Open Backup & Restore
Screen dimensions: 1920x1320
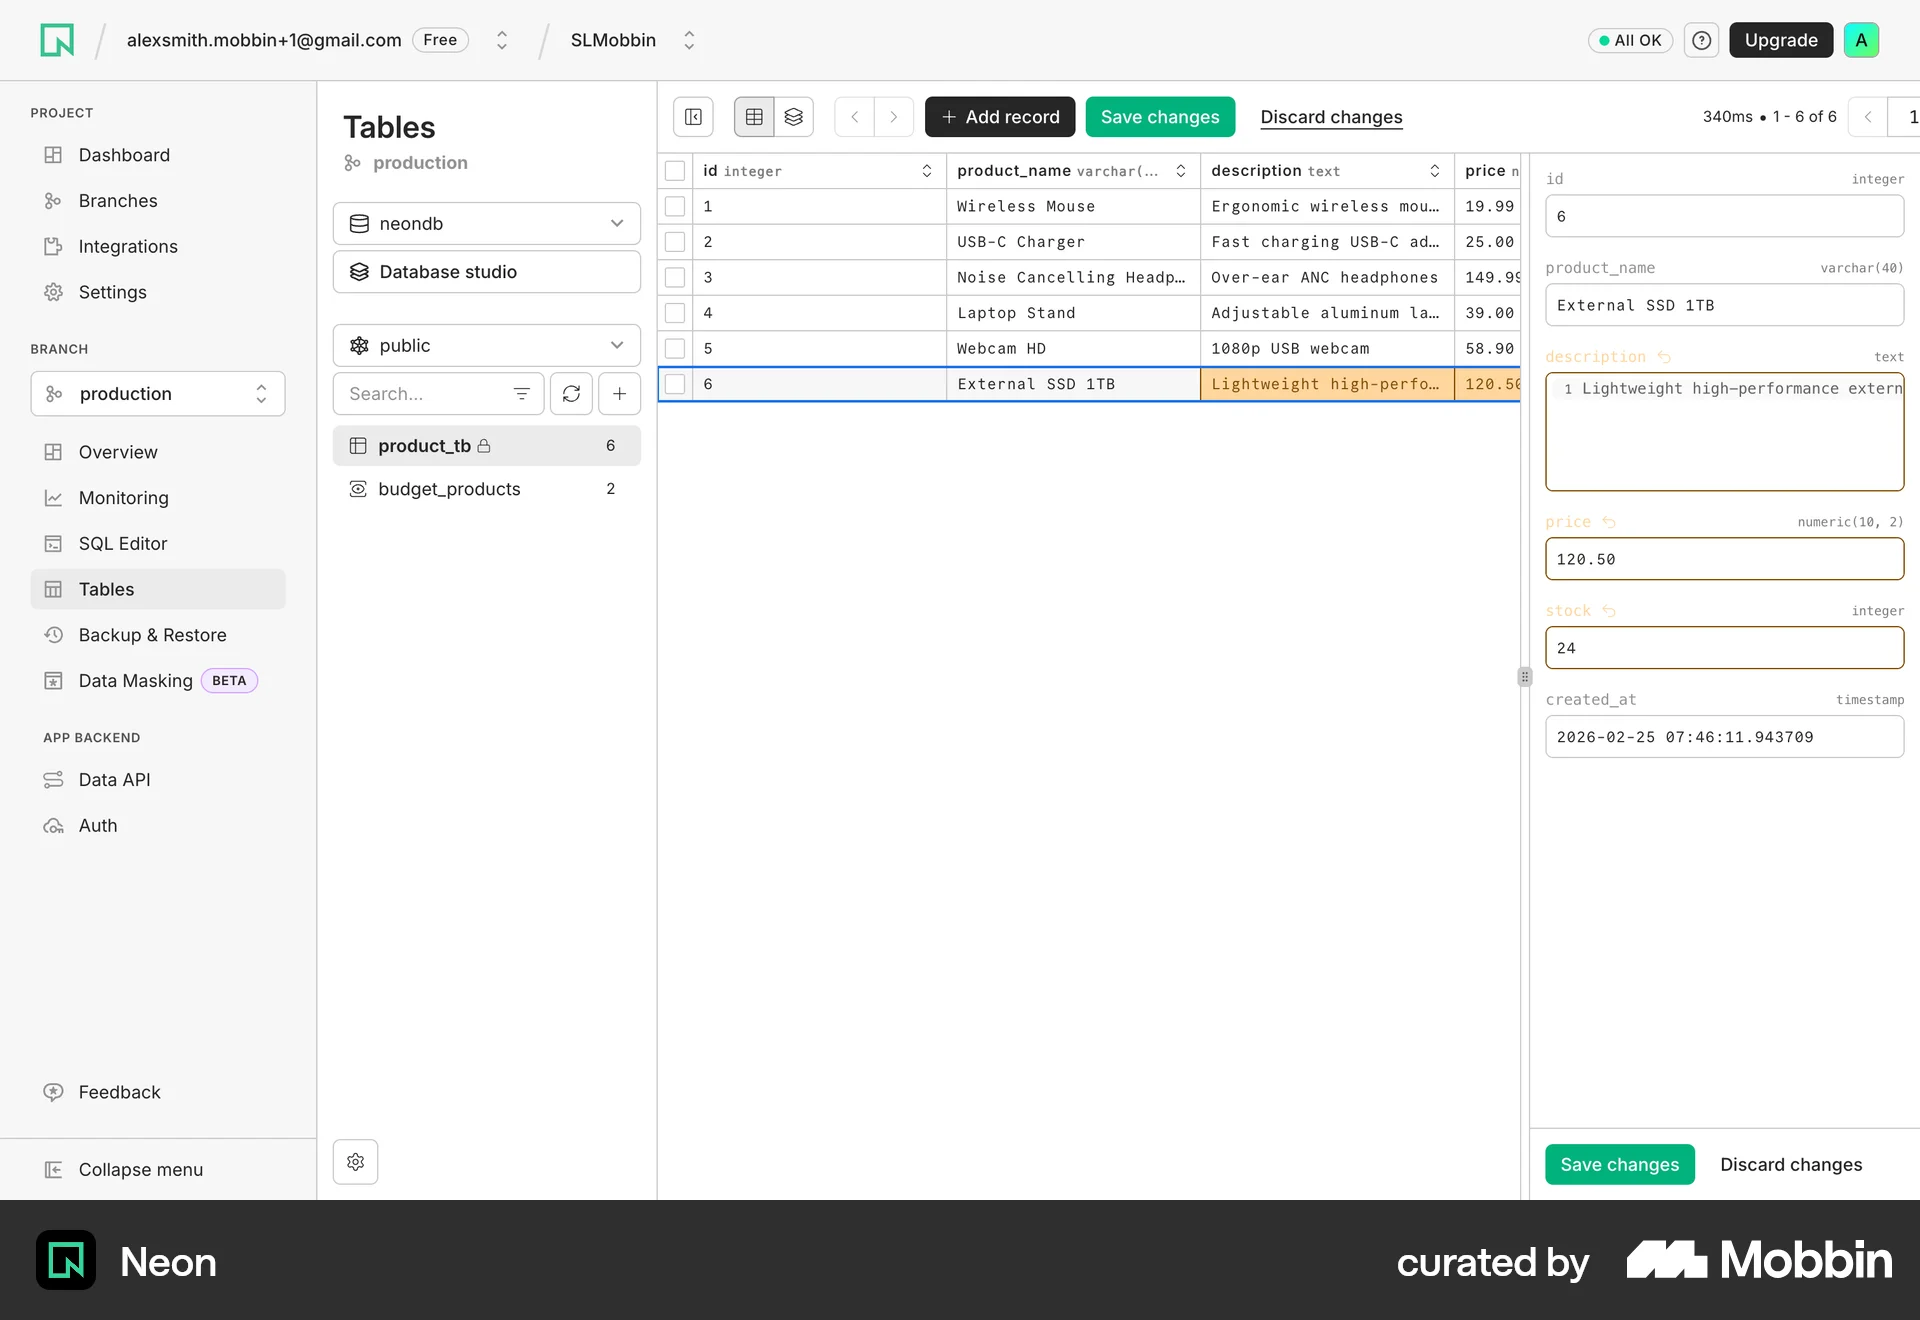coord(158,635)
